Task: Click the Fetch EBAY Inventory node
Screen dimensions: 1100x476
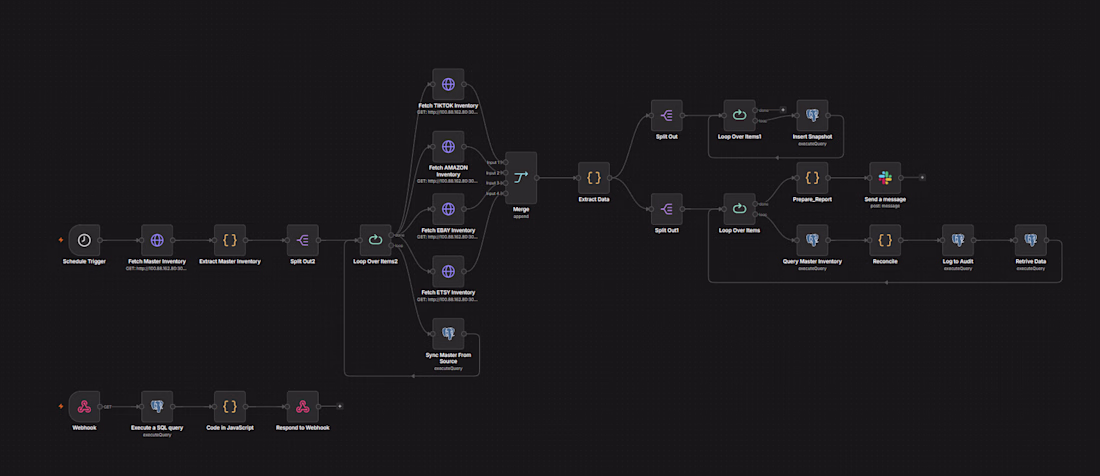Action: coord(448,209)
